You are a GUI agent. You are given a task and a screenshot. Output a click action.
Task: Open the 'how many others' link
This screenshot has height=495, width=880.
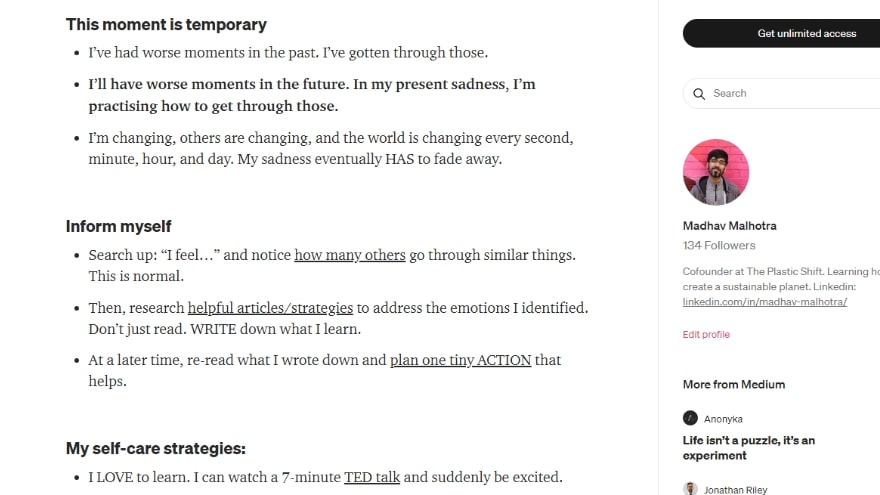(350, 255)
